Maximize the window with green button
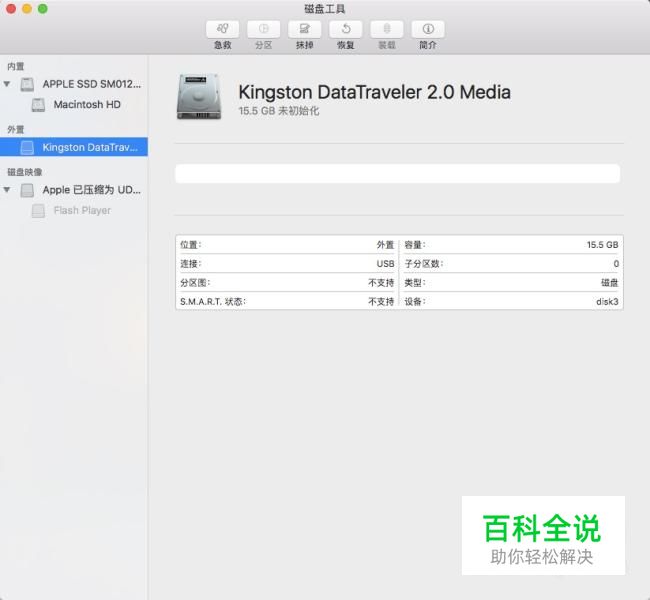The width and height of the screenshot is (650, 600). click(x=43, y=9)
